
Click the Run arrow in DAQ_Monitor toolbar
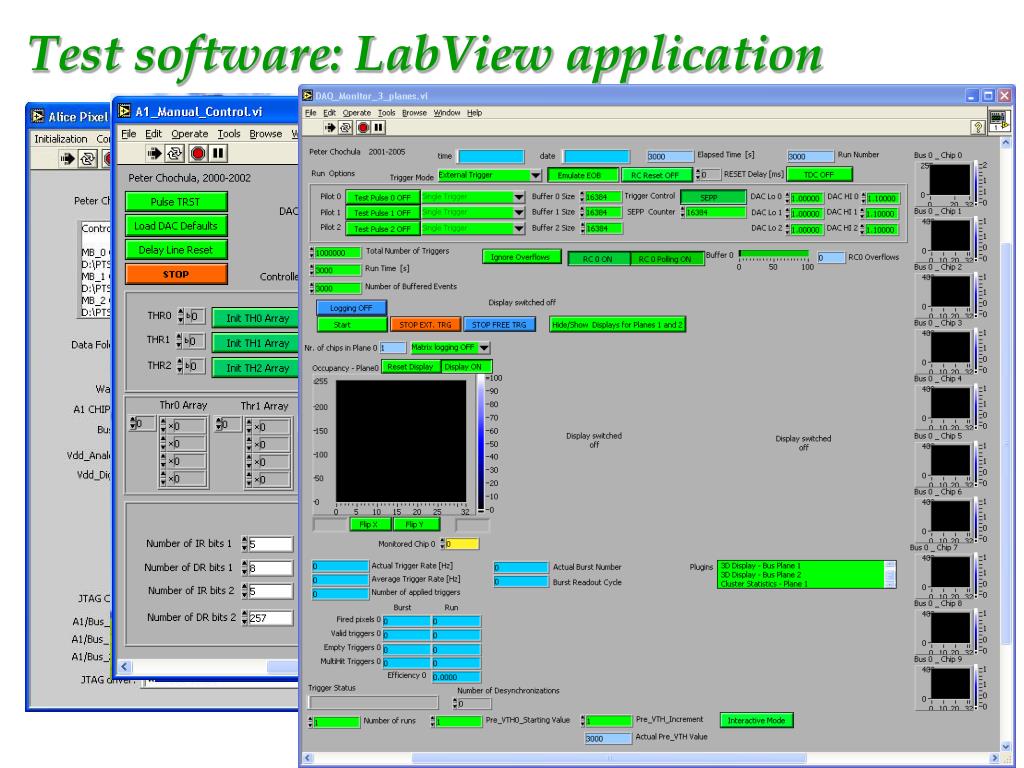330,127
